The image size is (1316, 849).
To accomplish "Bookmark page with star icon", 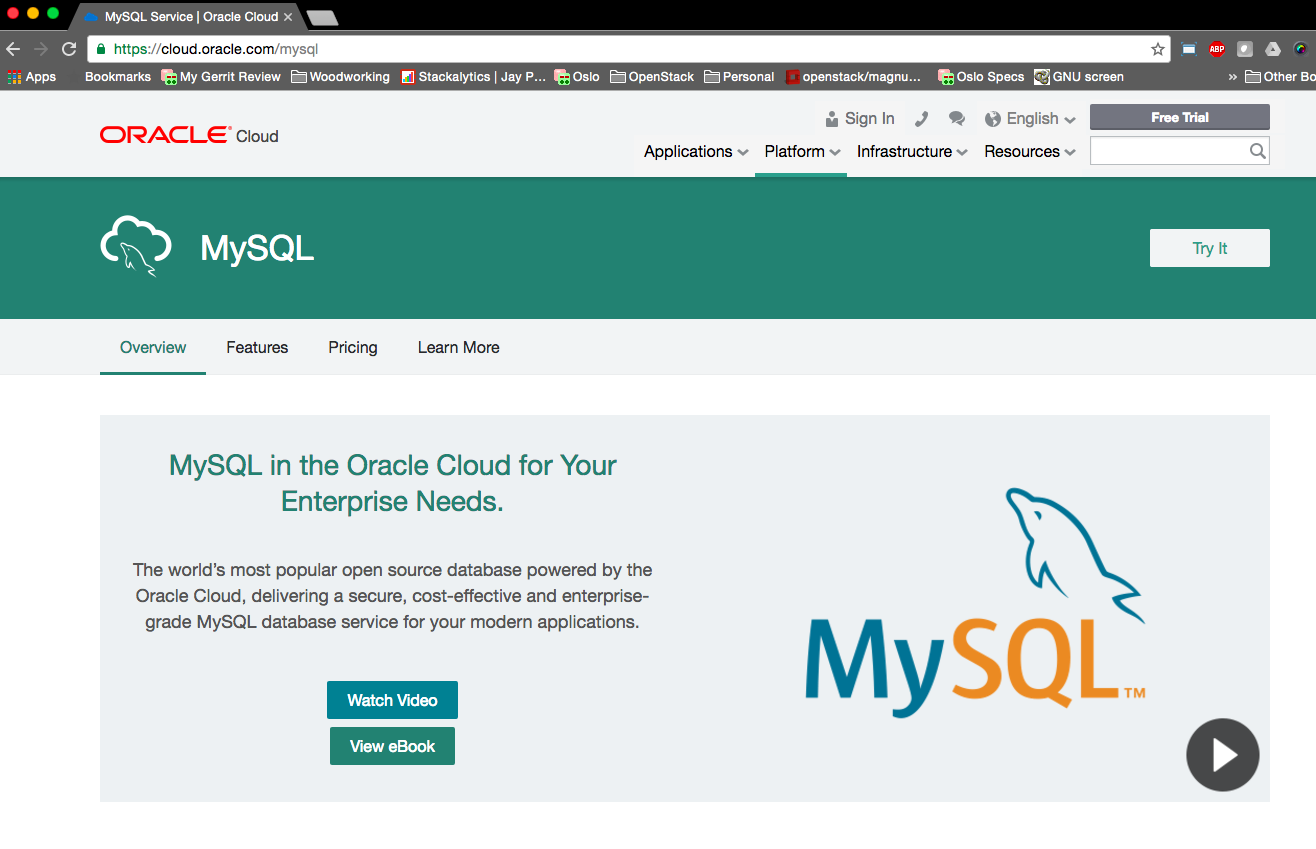I will pyautogui.click(x=1158, y=49).
